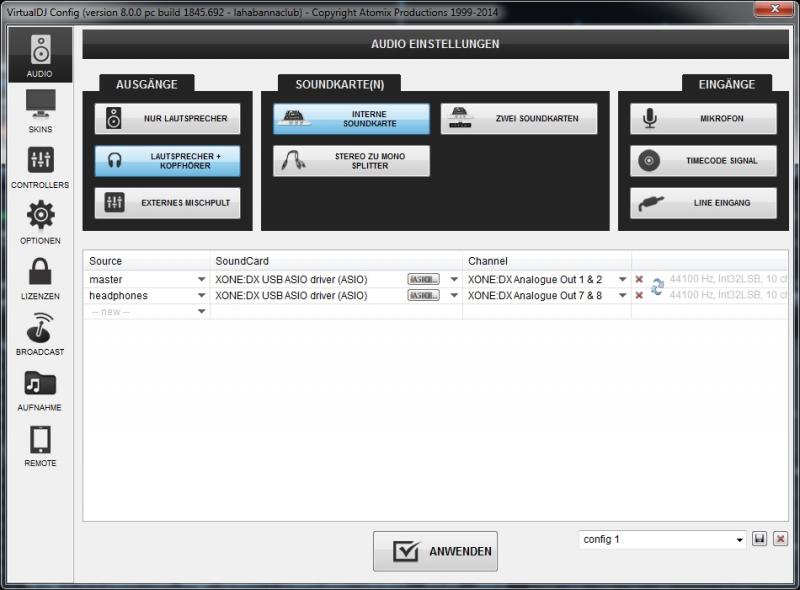The width and height of the screenshot is (800, 590).
Task: Open ASIO settings button in headphones row
Action: pos(423,296)
